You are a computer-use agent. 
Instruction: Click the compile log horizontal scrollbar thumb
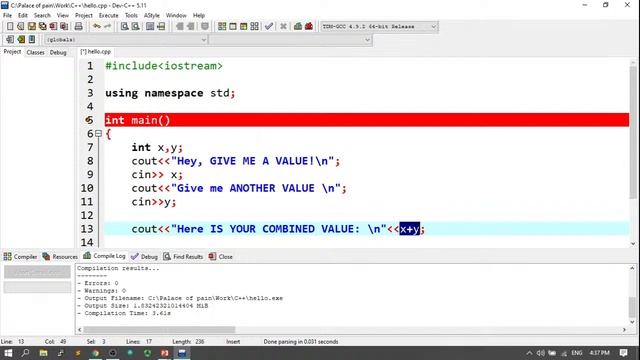[159, 329]
